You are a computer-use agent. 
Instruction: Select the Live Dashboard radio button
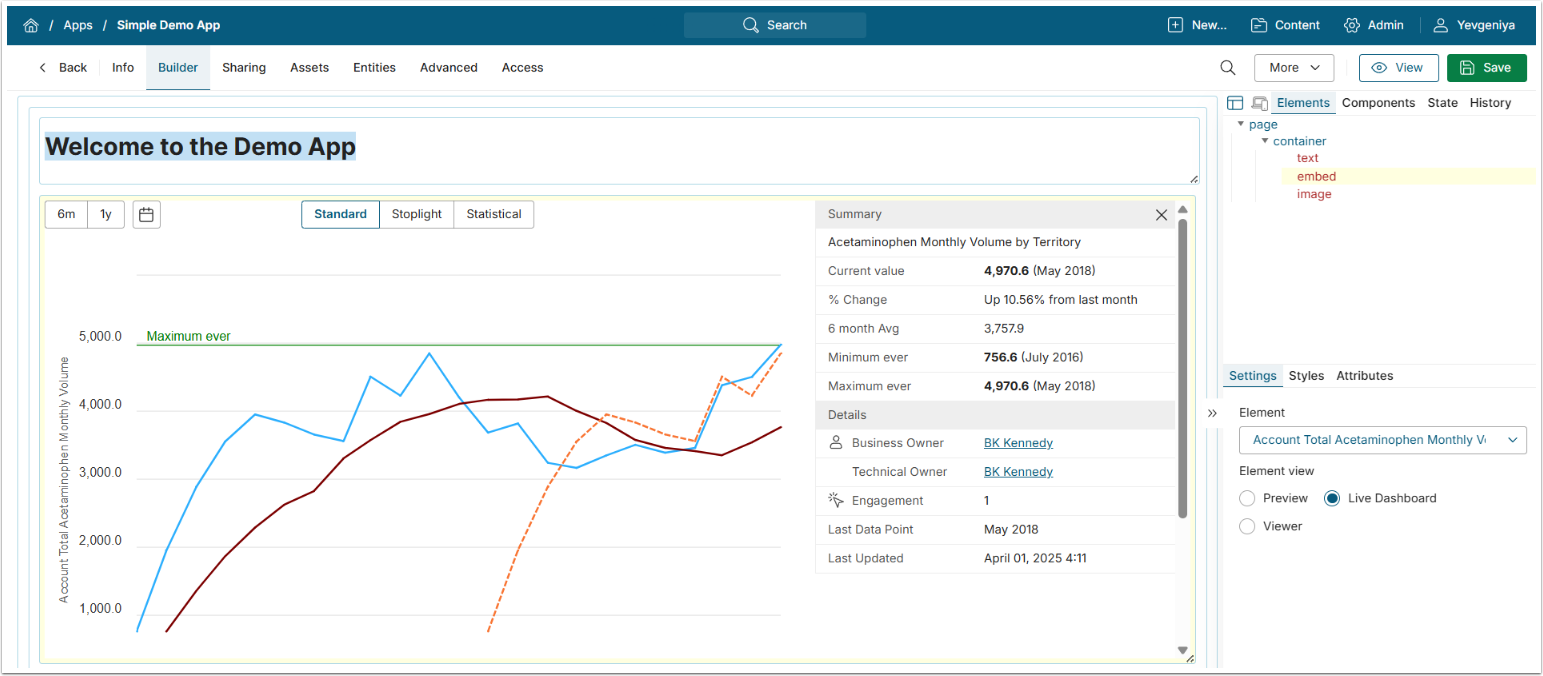(x=1332, y=498)
